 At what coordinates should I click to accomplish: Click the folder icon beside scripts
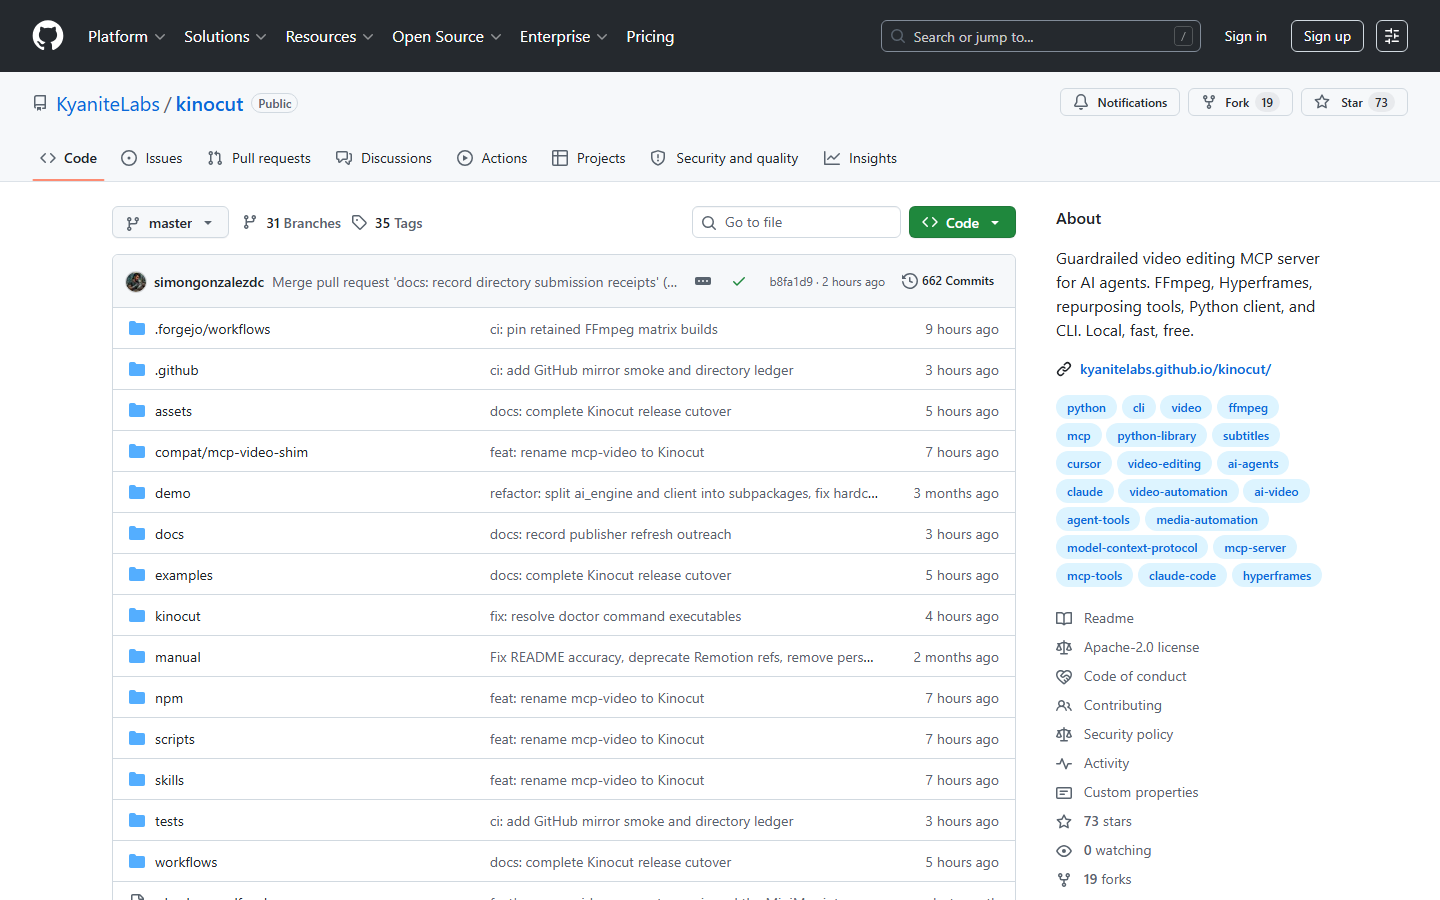137,739
